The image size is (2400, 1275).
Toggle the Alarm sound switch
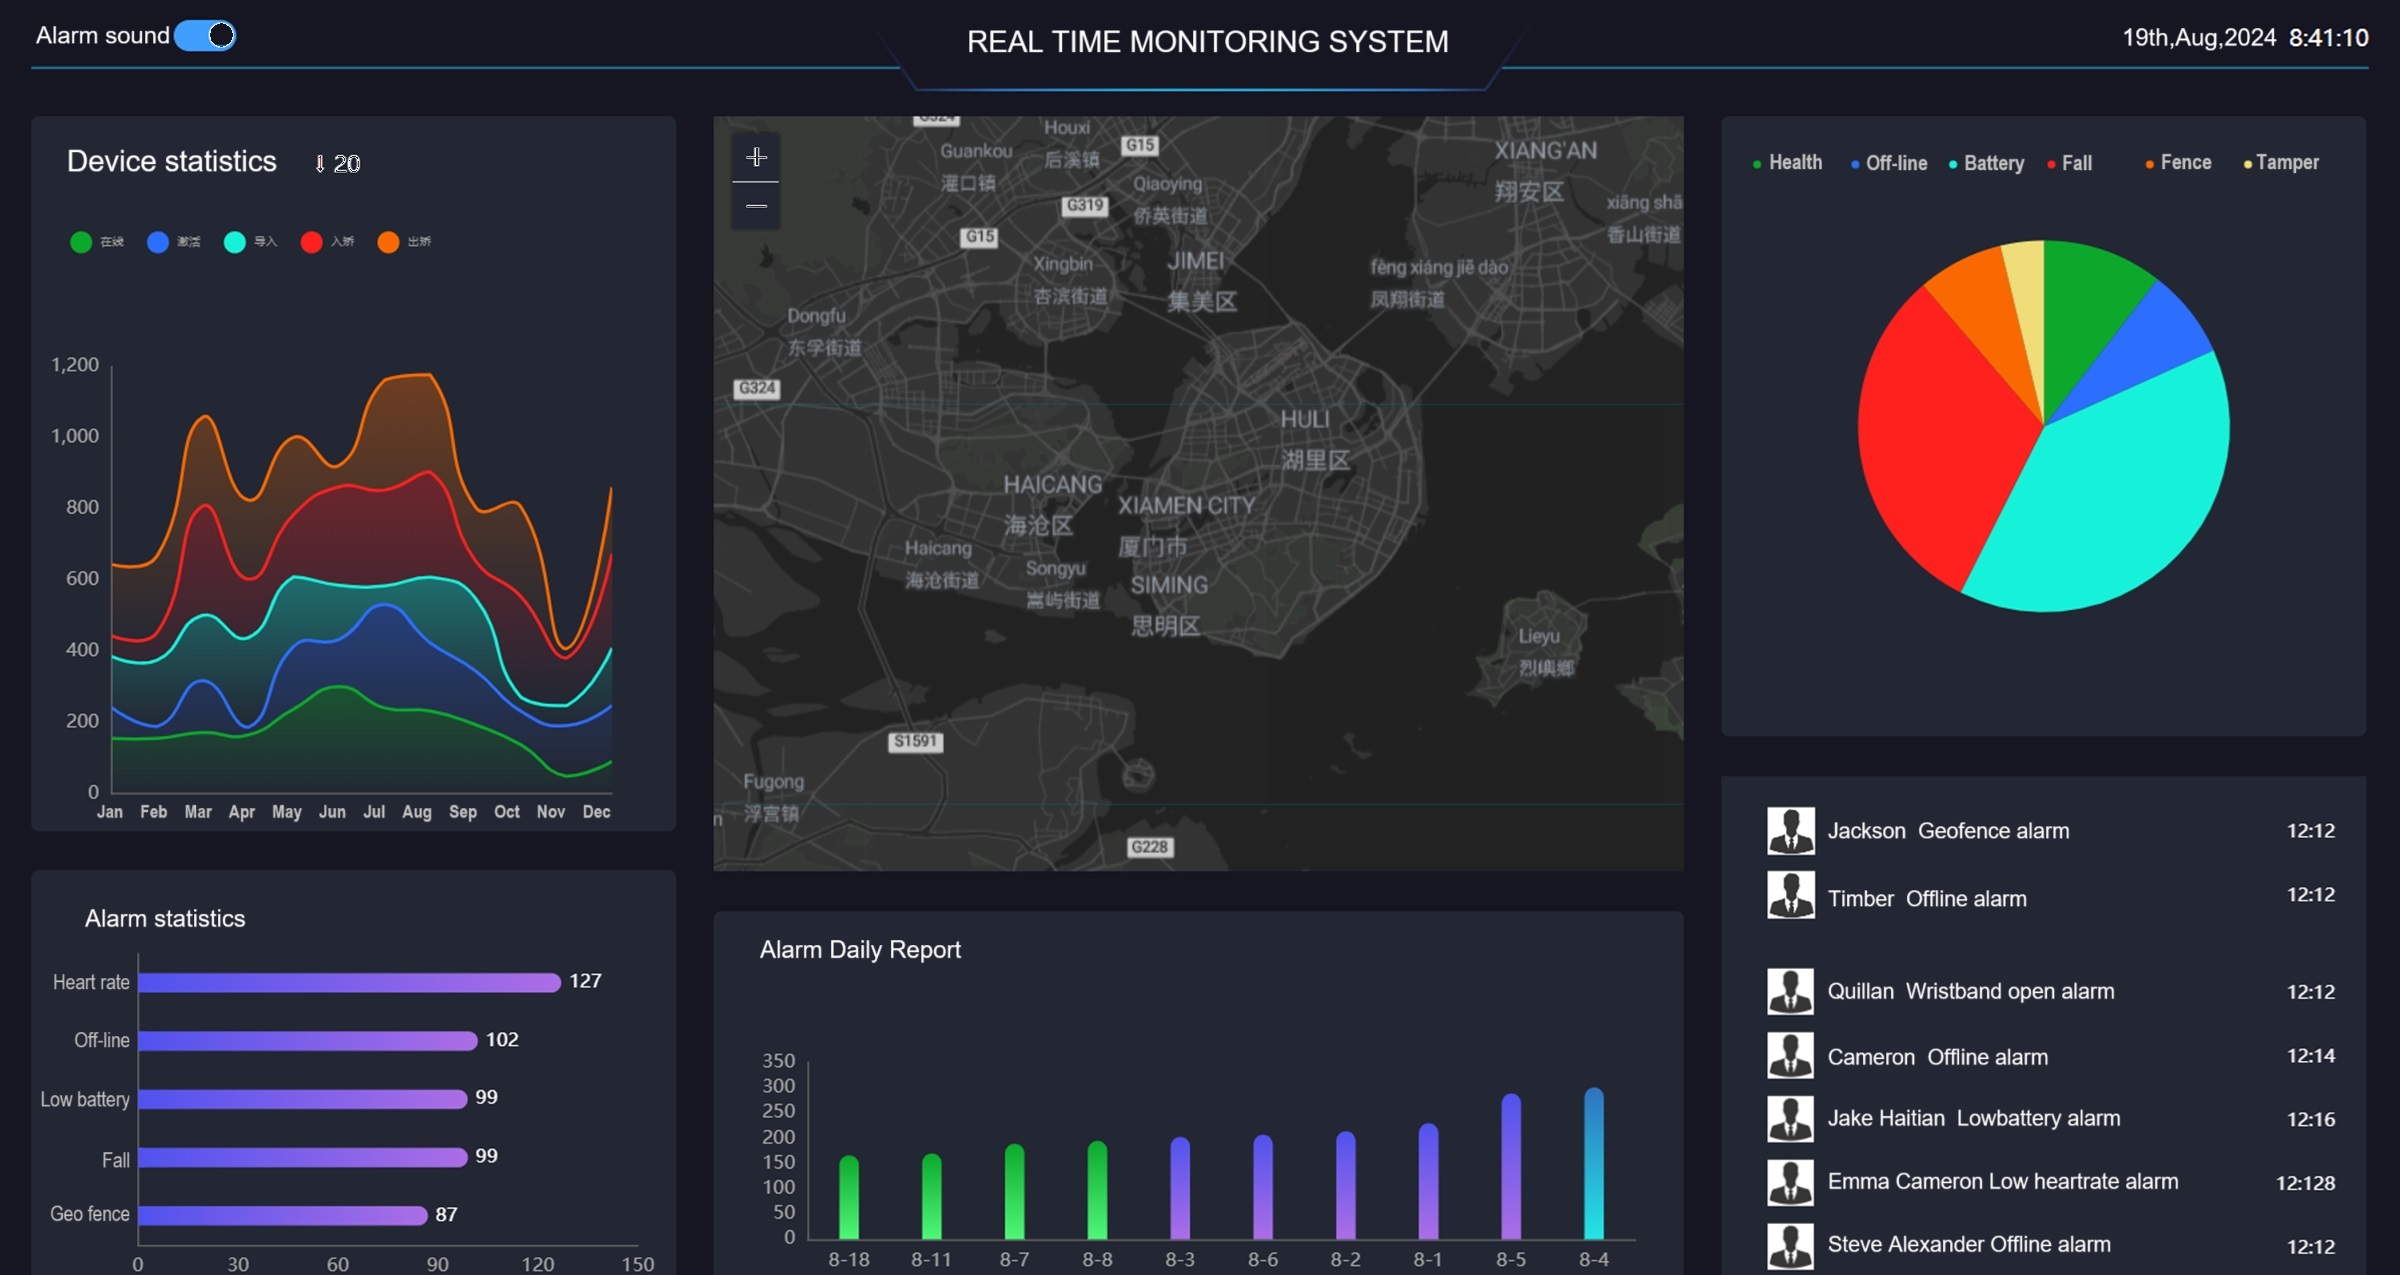(205, 36)
